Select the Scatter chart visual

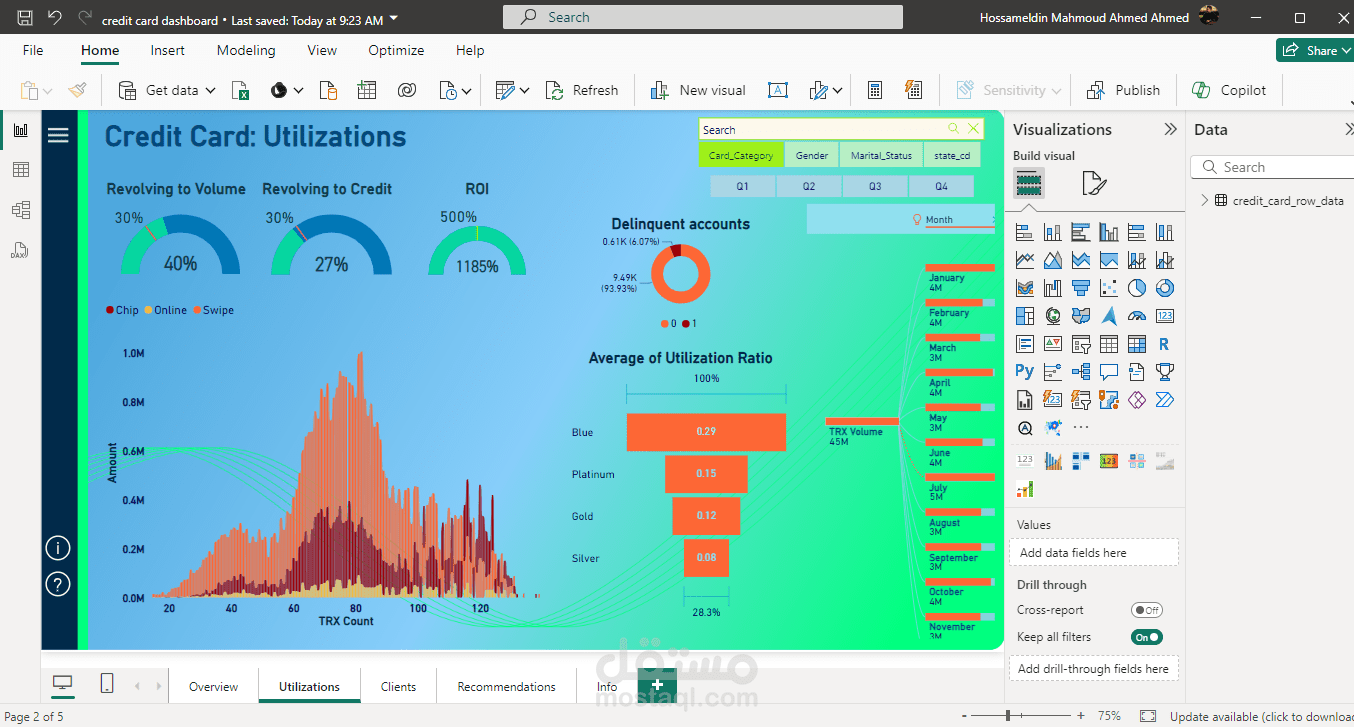click(1109, 288)
